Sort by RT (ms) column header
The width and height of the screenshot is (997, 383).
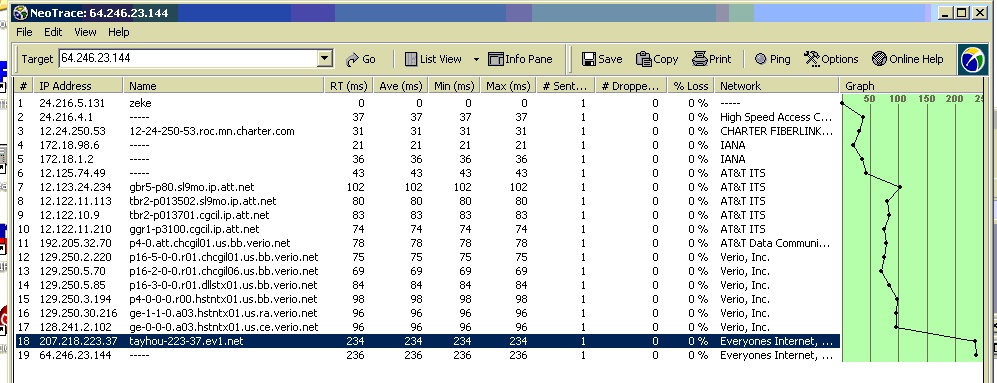tap(348, 86)
